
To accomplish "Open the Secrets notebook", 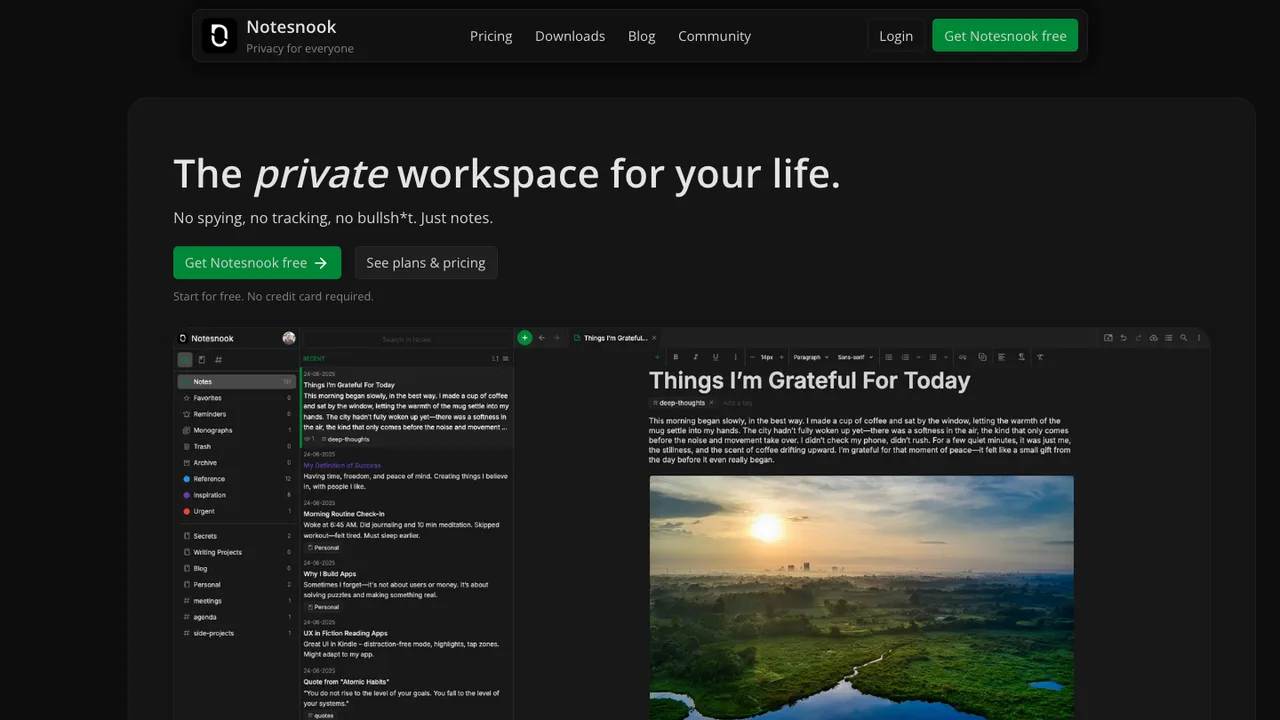I will tap(236, 536).
